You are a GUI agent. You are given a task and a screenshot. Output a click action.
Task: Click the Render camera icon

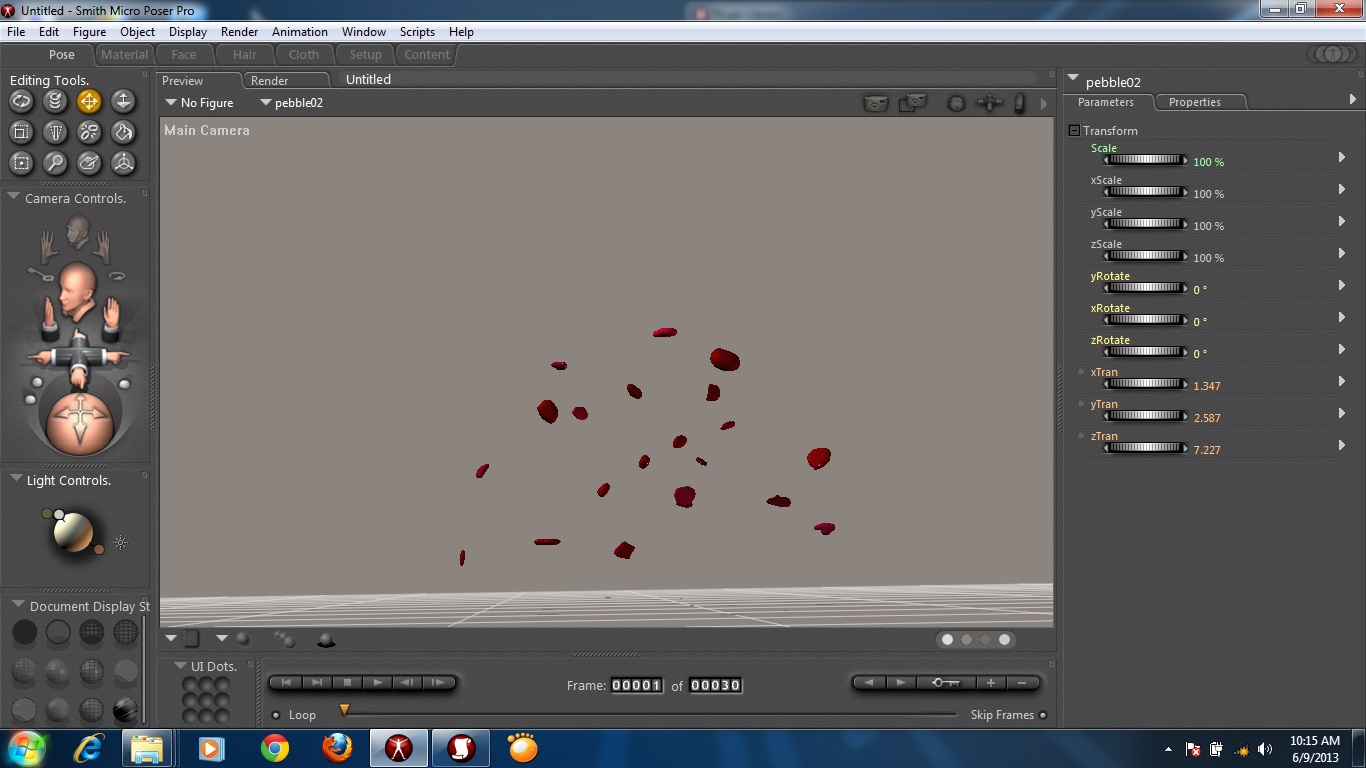tap(875, 103)
